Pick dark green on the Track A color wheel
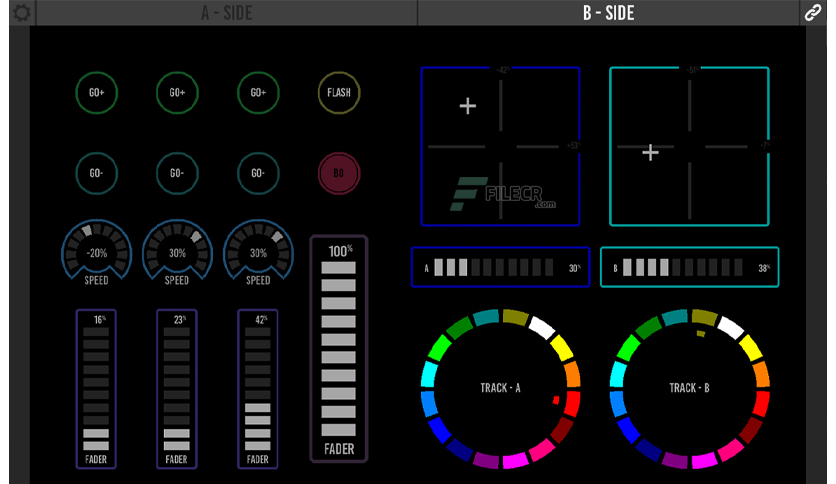 [459, 327]
